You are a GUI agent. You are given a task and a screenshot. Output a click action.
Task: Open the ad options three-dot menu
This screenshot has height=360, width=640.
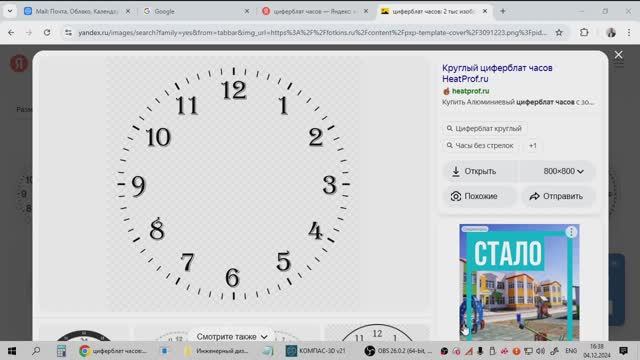(571, 232)
